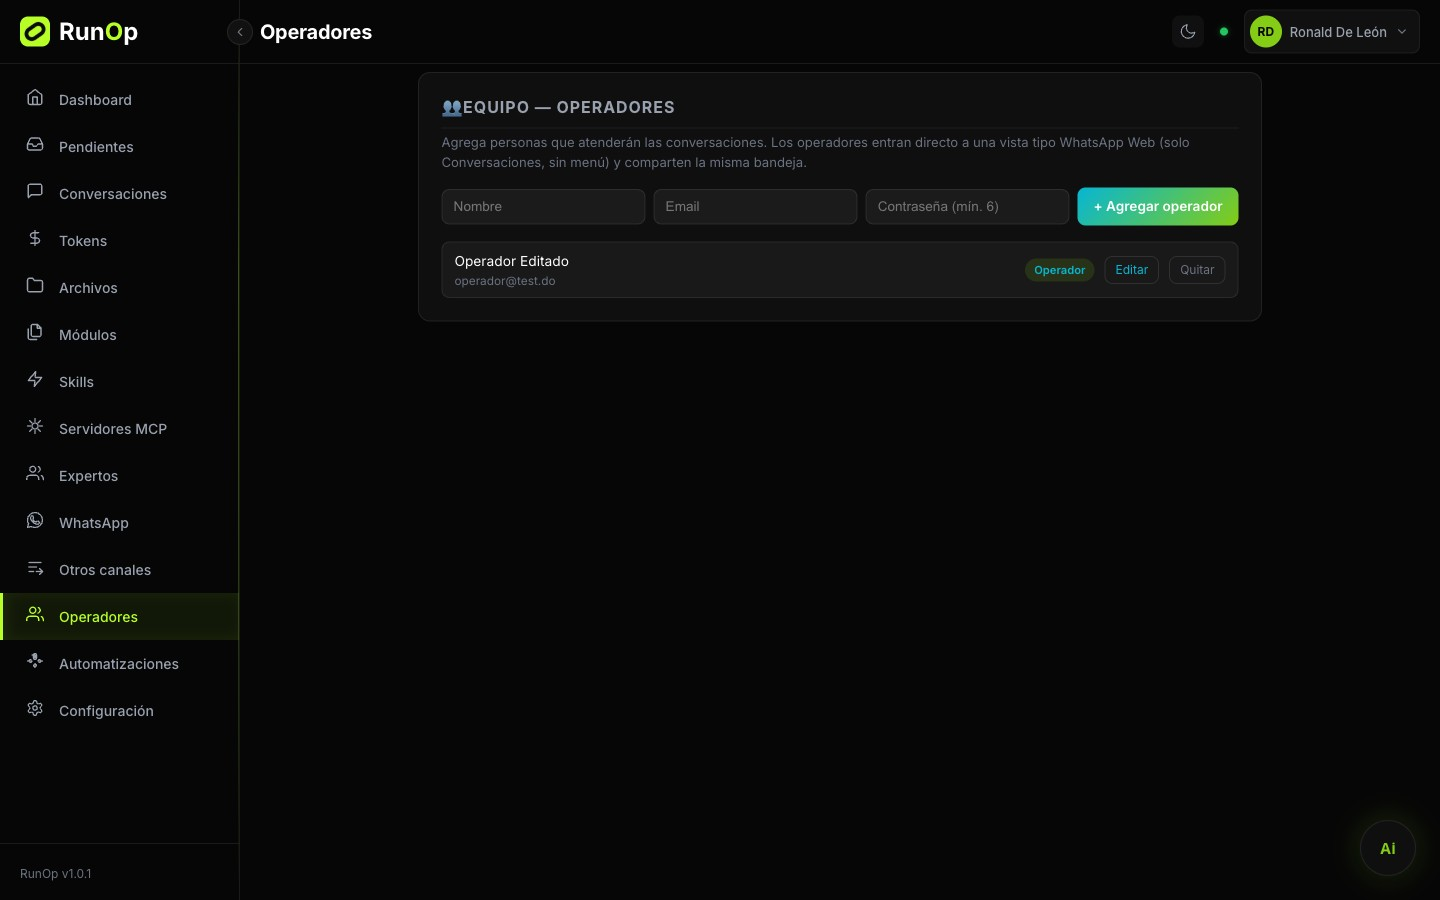Select the Otros canales label

point(105,570)
